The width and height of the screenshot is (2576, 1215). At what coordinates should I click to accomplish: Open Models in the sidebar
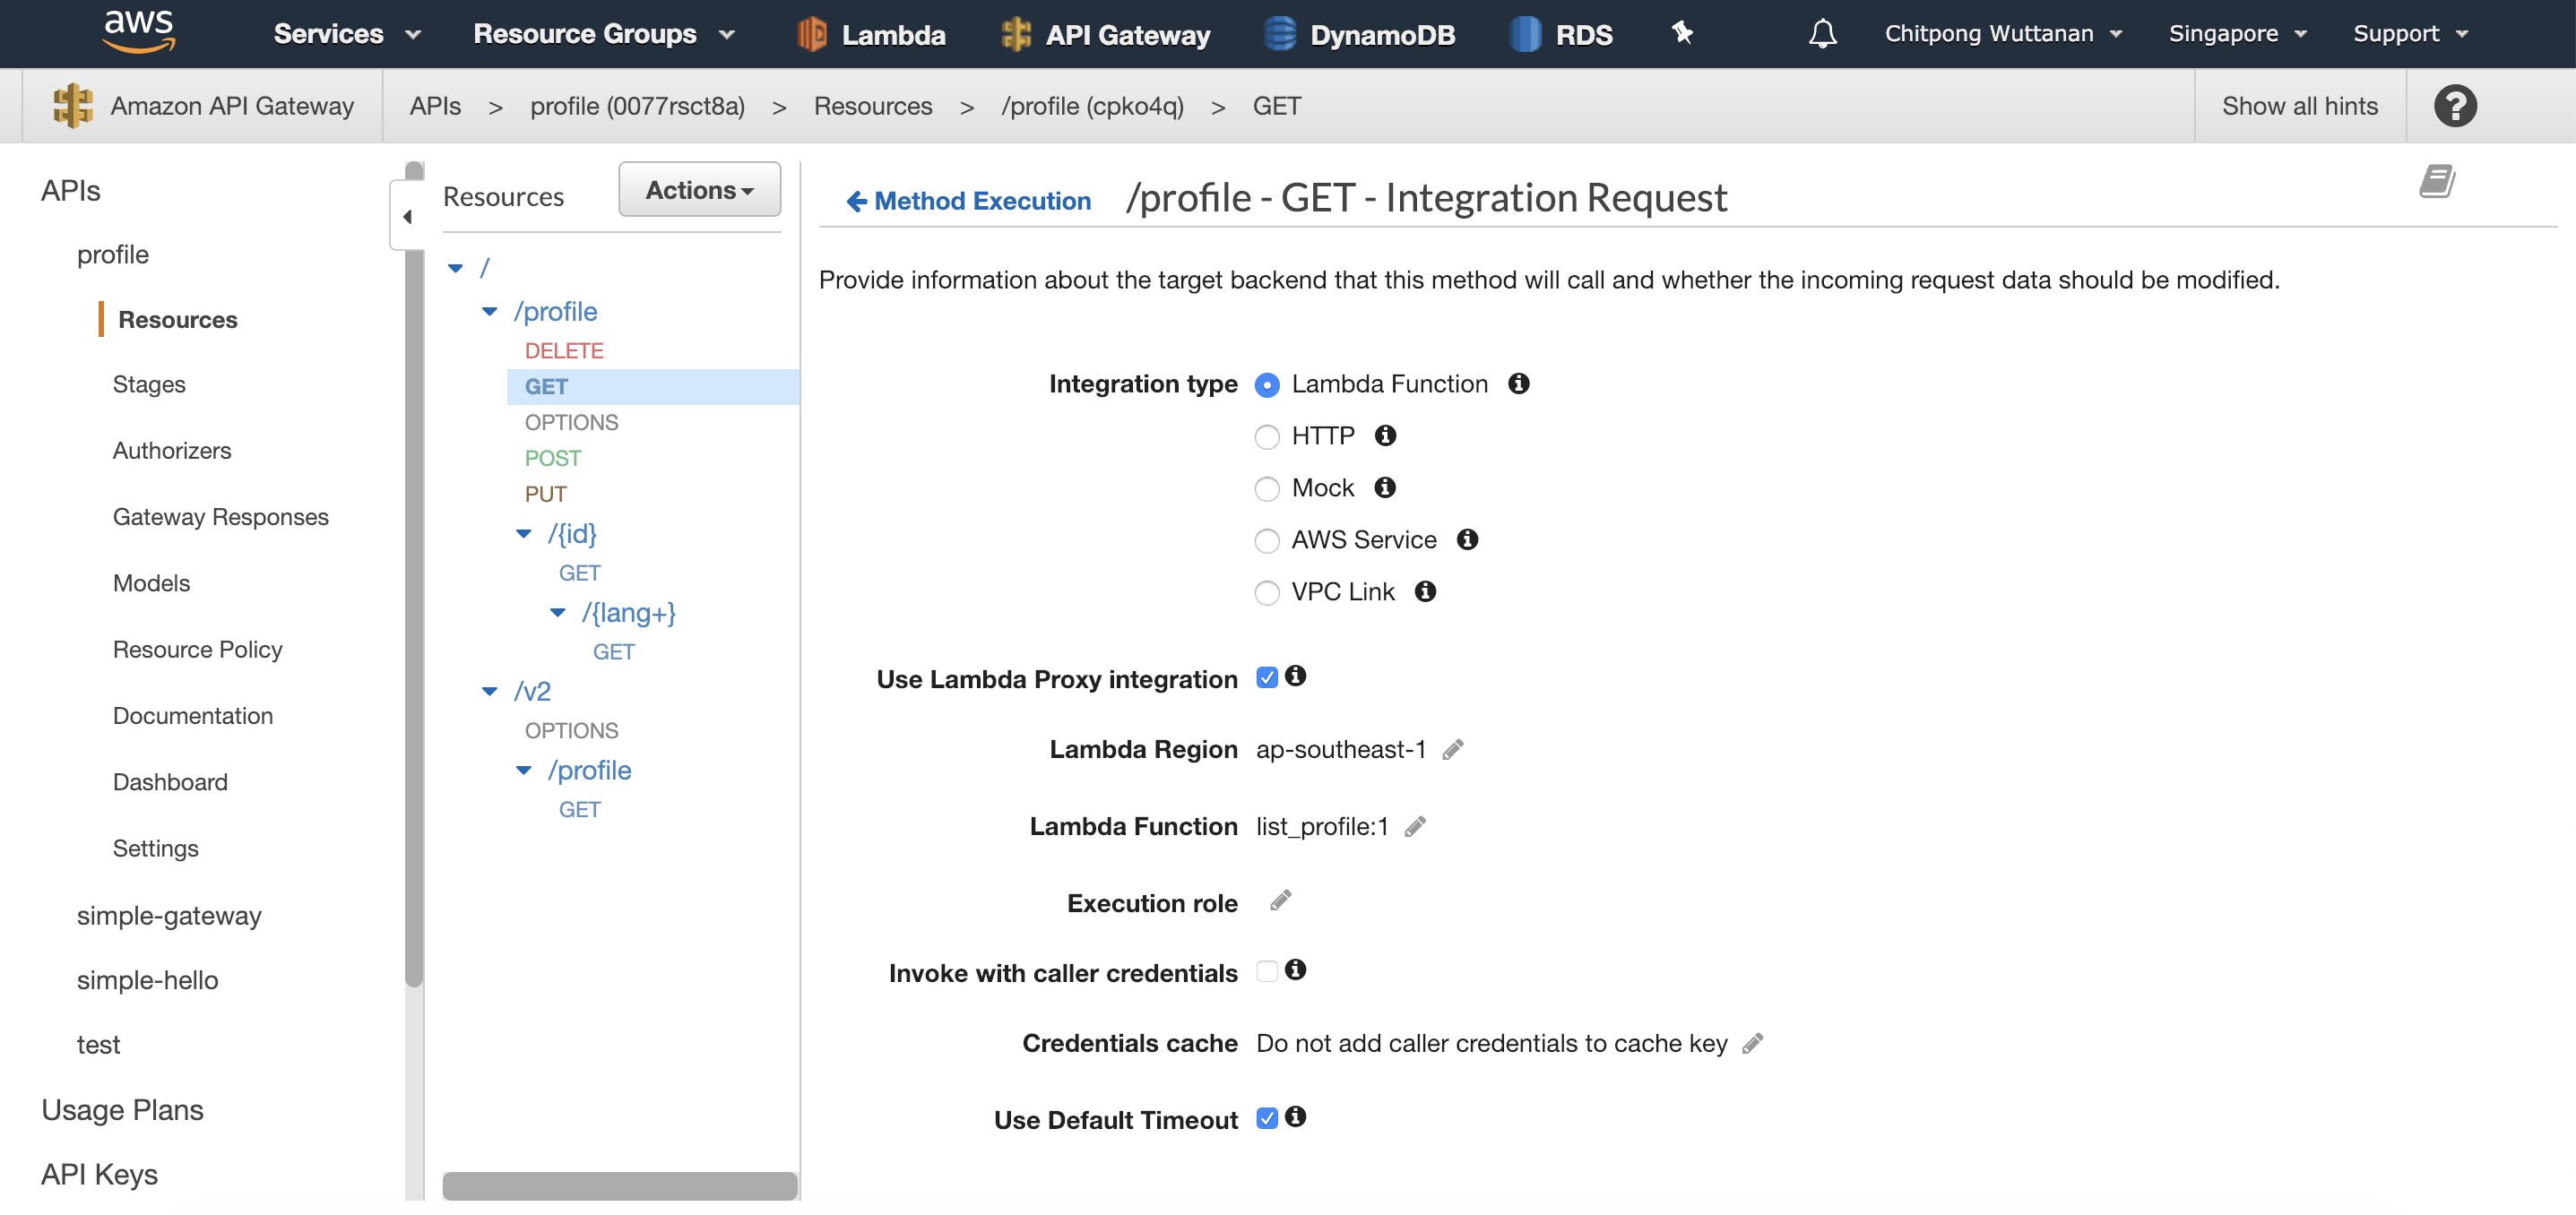[x=151, y=583]
